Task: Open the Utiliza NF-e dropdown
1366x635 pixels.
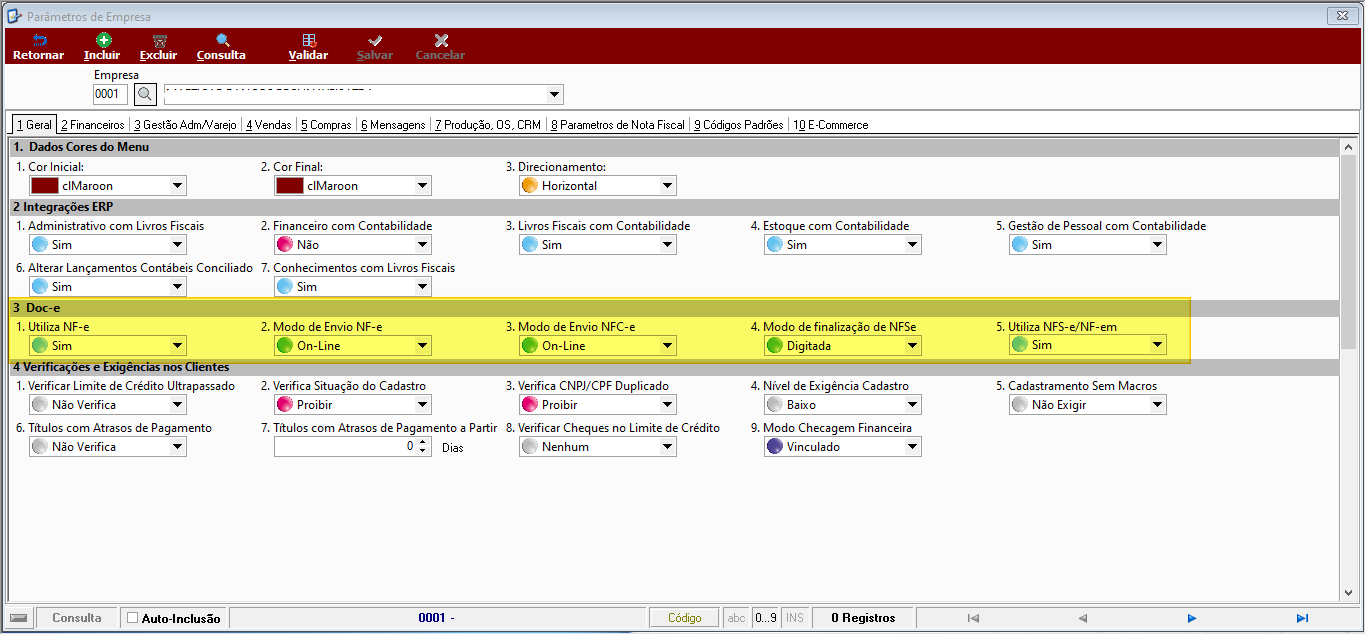Action: 178,345
